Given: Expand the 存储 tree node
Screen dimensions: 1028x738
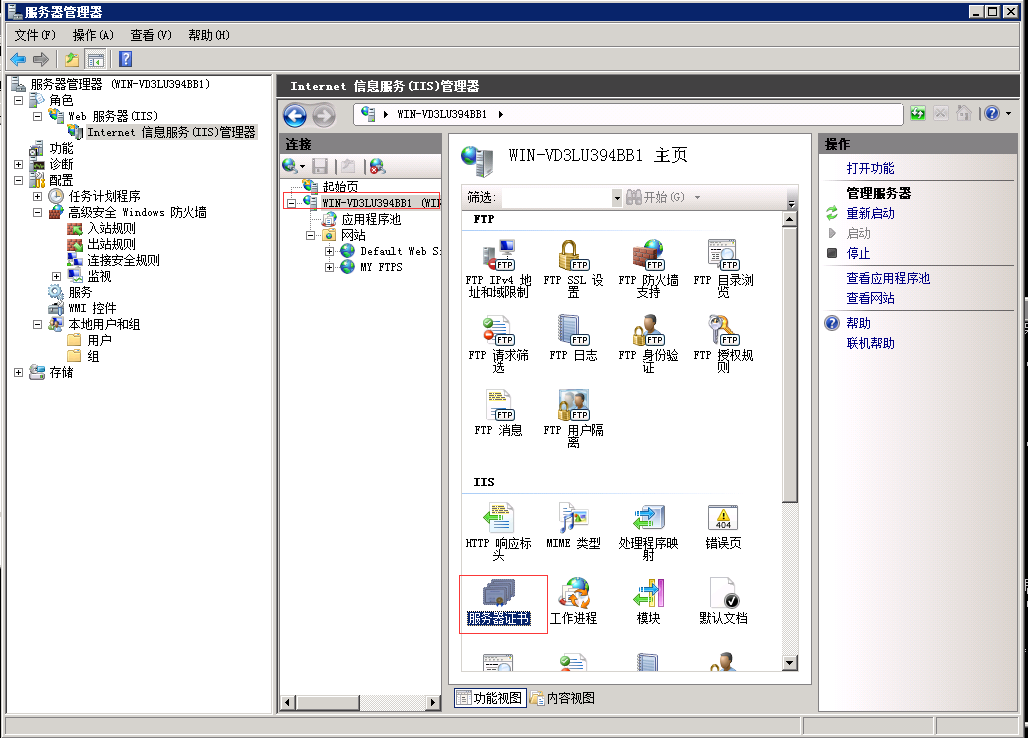Looking at the screenshot, I should (18, 372).
